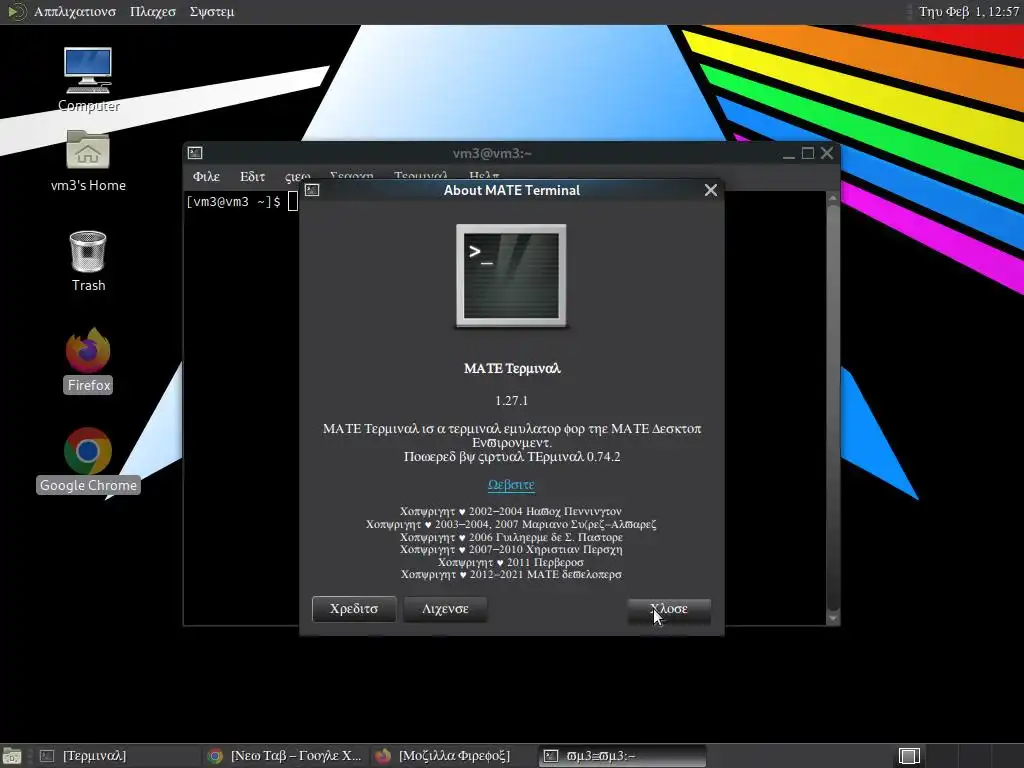This screenshot has width=1024, height=768.
Task: Click the About dialog title bar icon
Action: pos(312,190)
